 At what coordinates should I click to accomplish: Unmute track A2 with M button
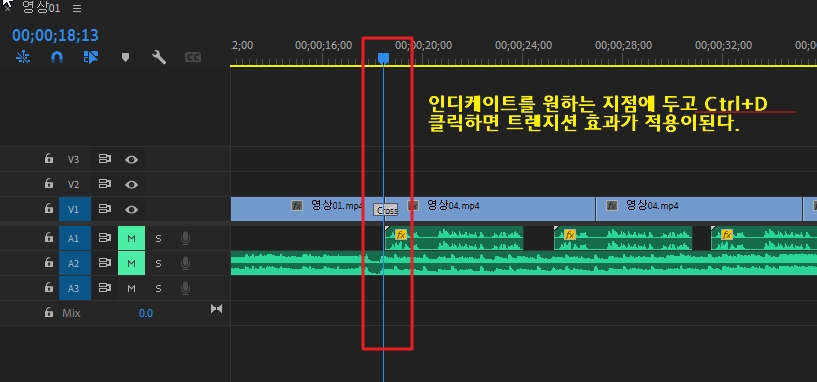[131, 263]
